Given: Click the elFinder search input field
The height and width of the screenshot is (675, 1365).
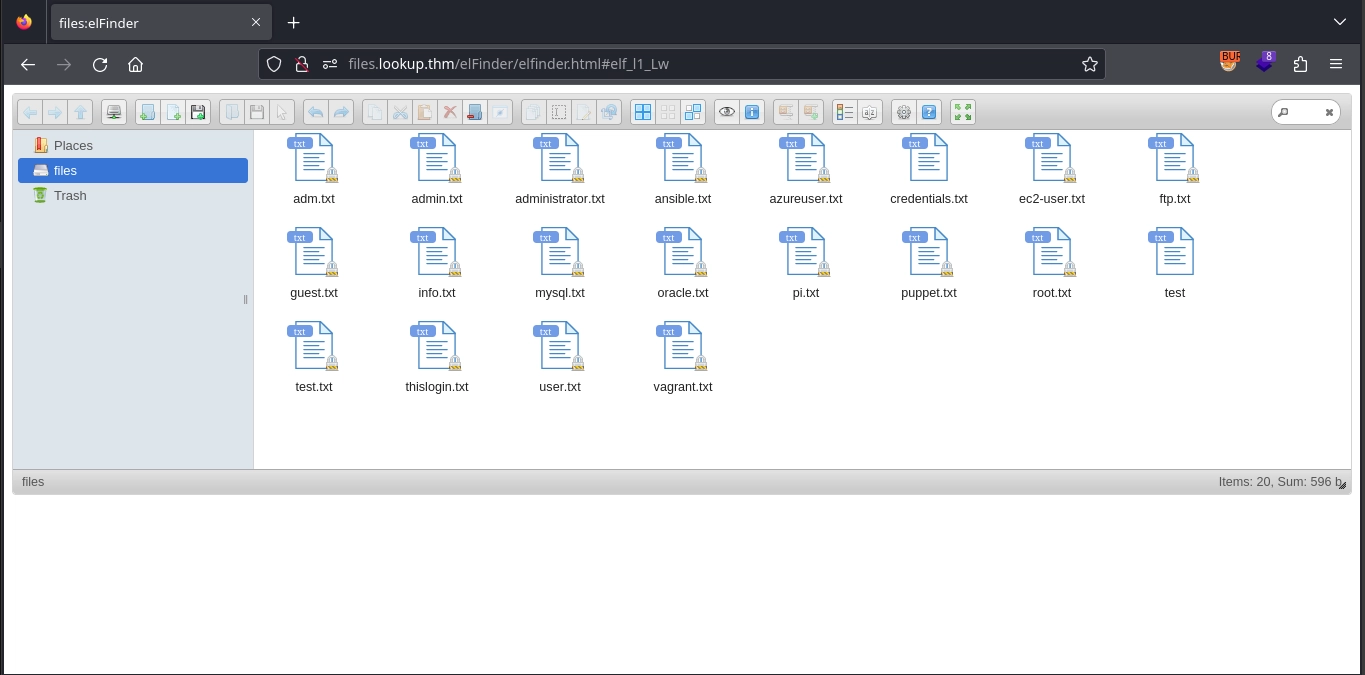Looking at the screenshot, I should 1304,113.
